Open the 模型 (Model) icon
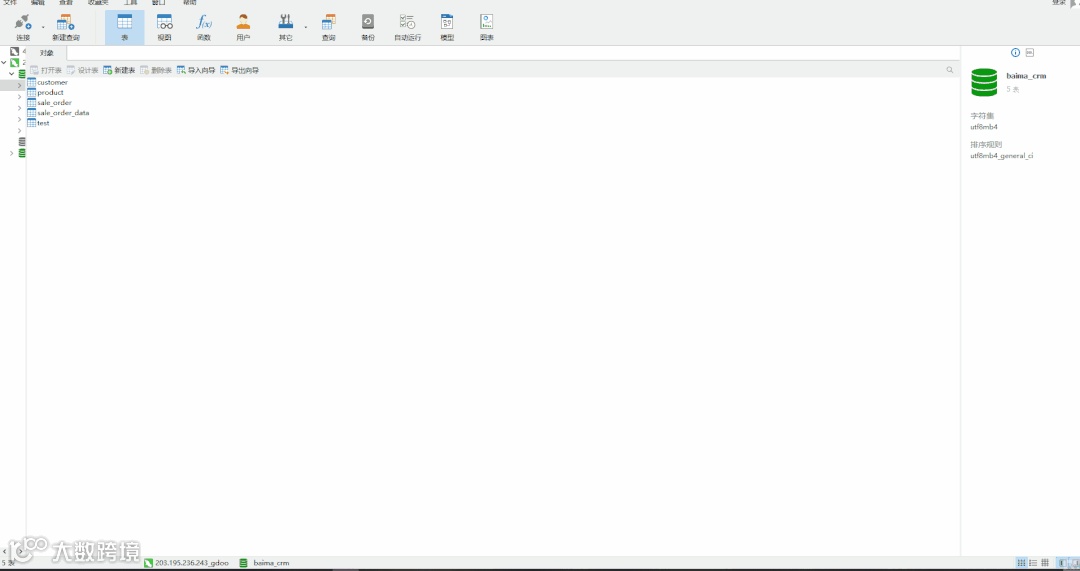 click(x=447, y=28)
